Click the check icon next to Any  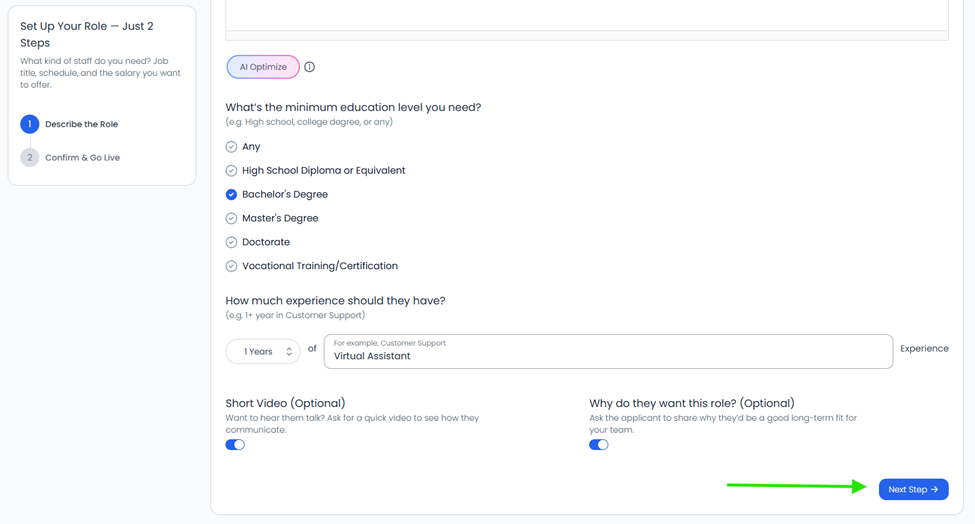coord(231,147)
